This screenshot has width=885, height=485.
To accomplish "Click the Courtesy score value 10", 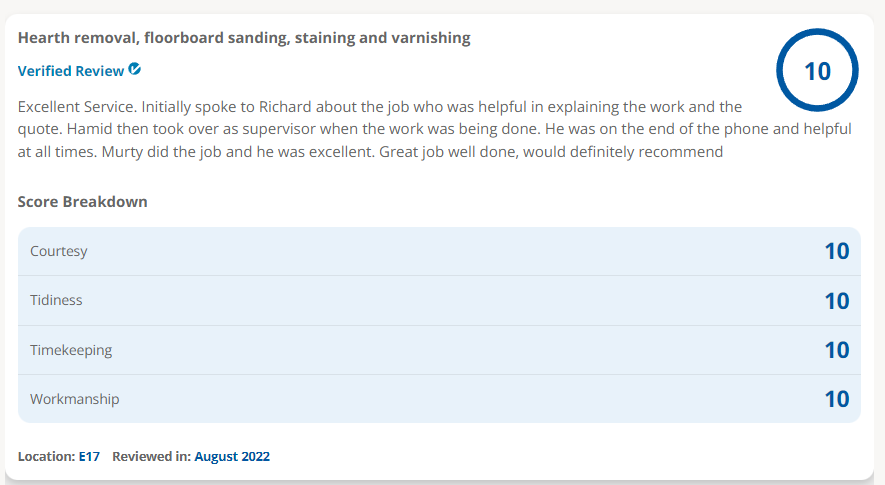I will [836, 251].
